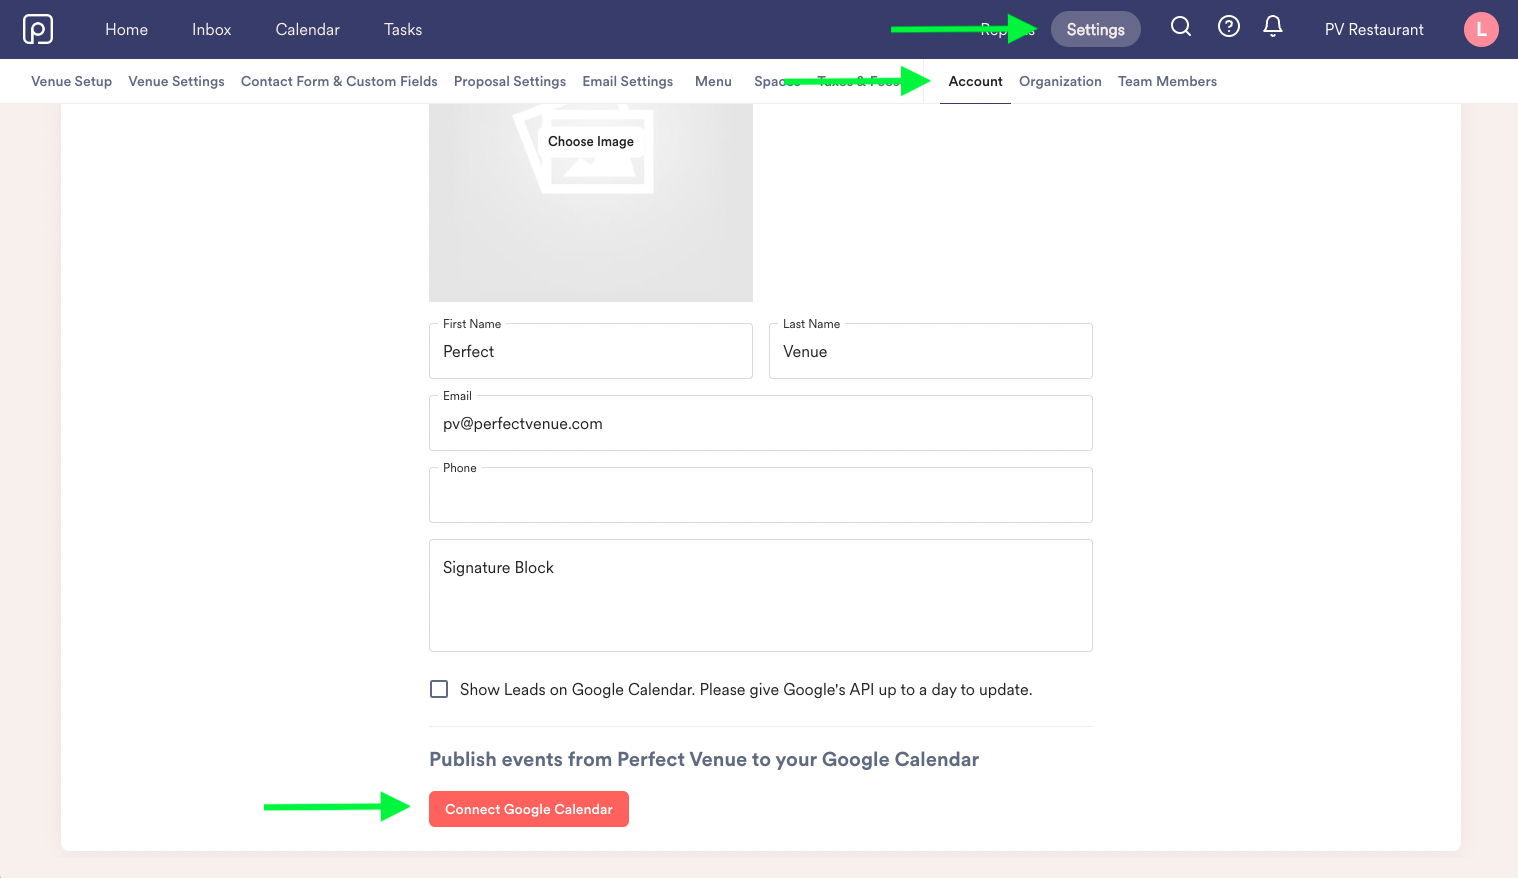
Task: Click the Perfect Venue logo
Action: [38, 29]
